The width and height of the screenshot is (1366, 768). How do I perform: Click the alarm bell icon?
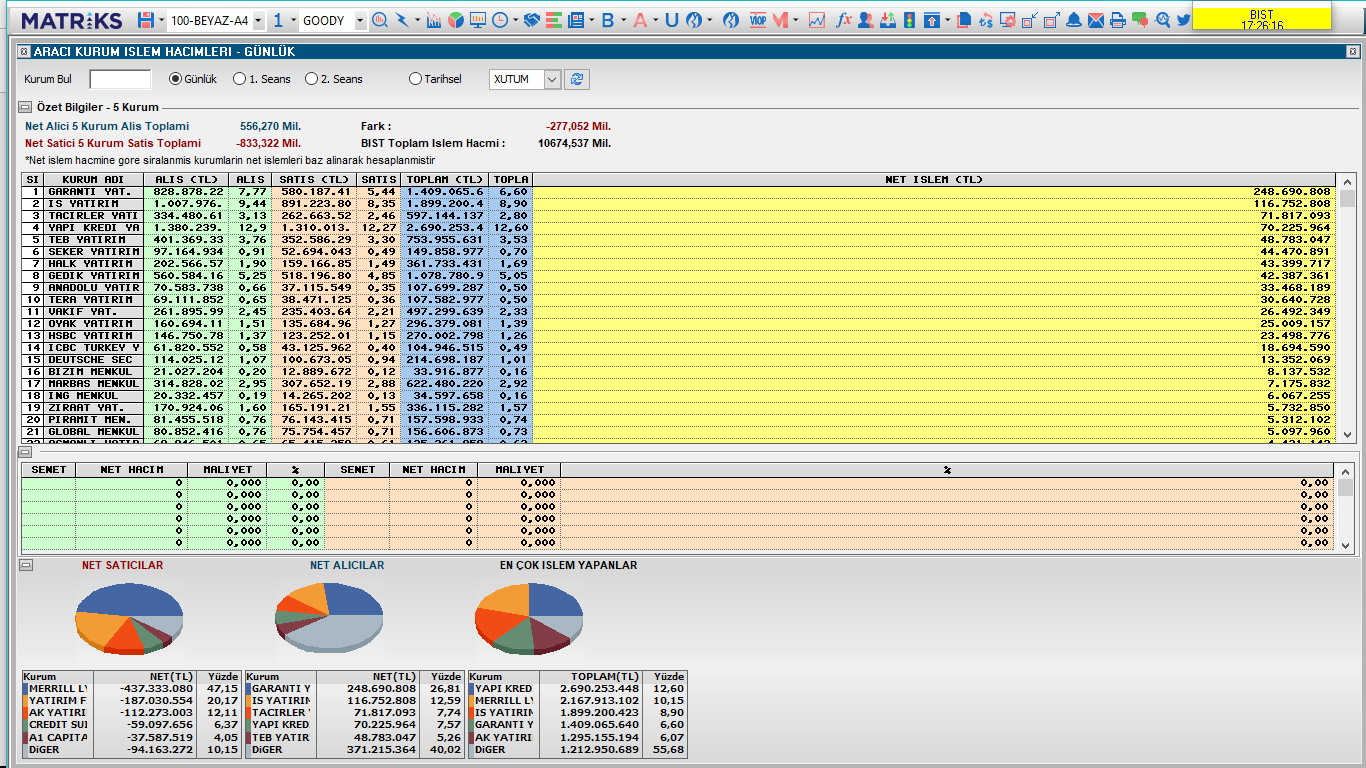tap(1074, 20)
